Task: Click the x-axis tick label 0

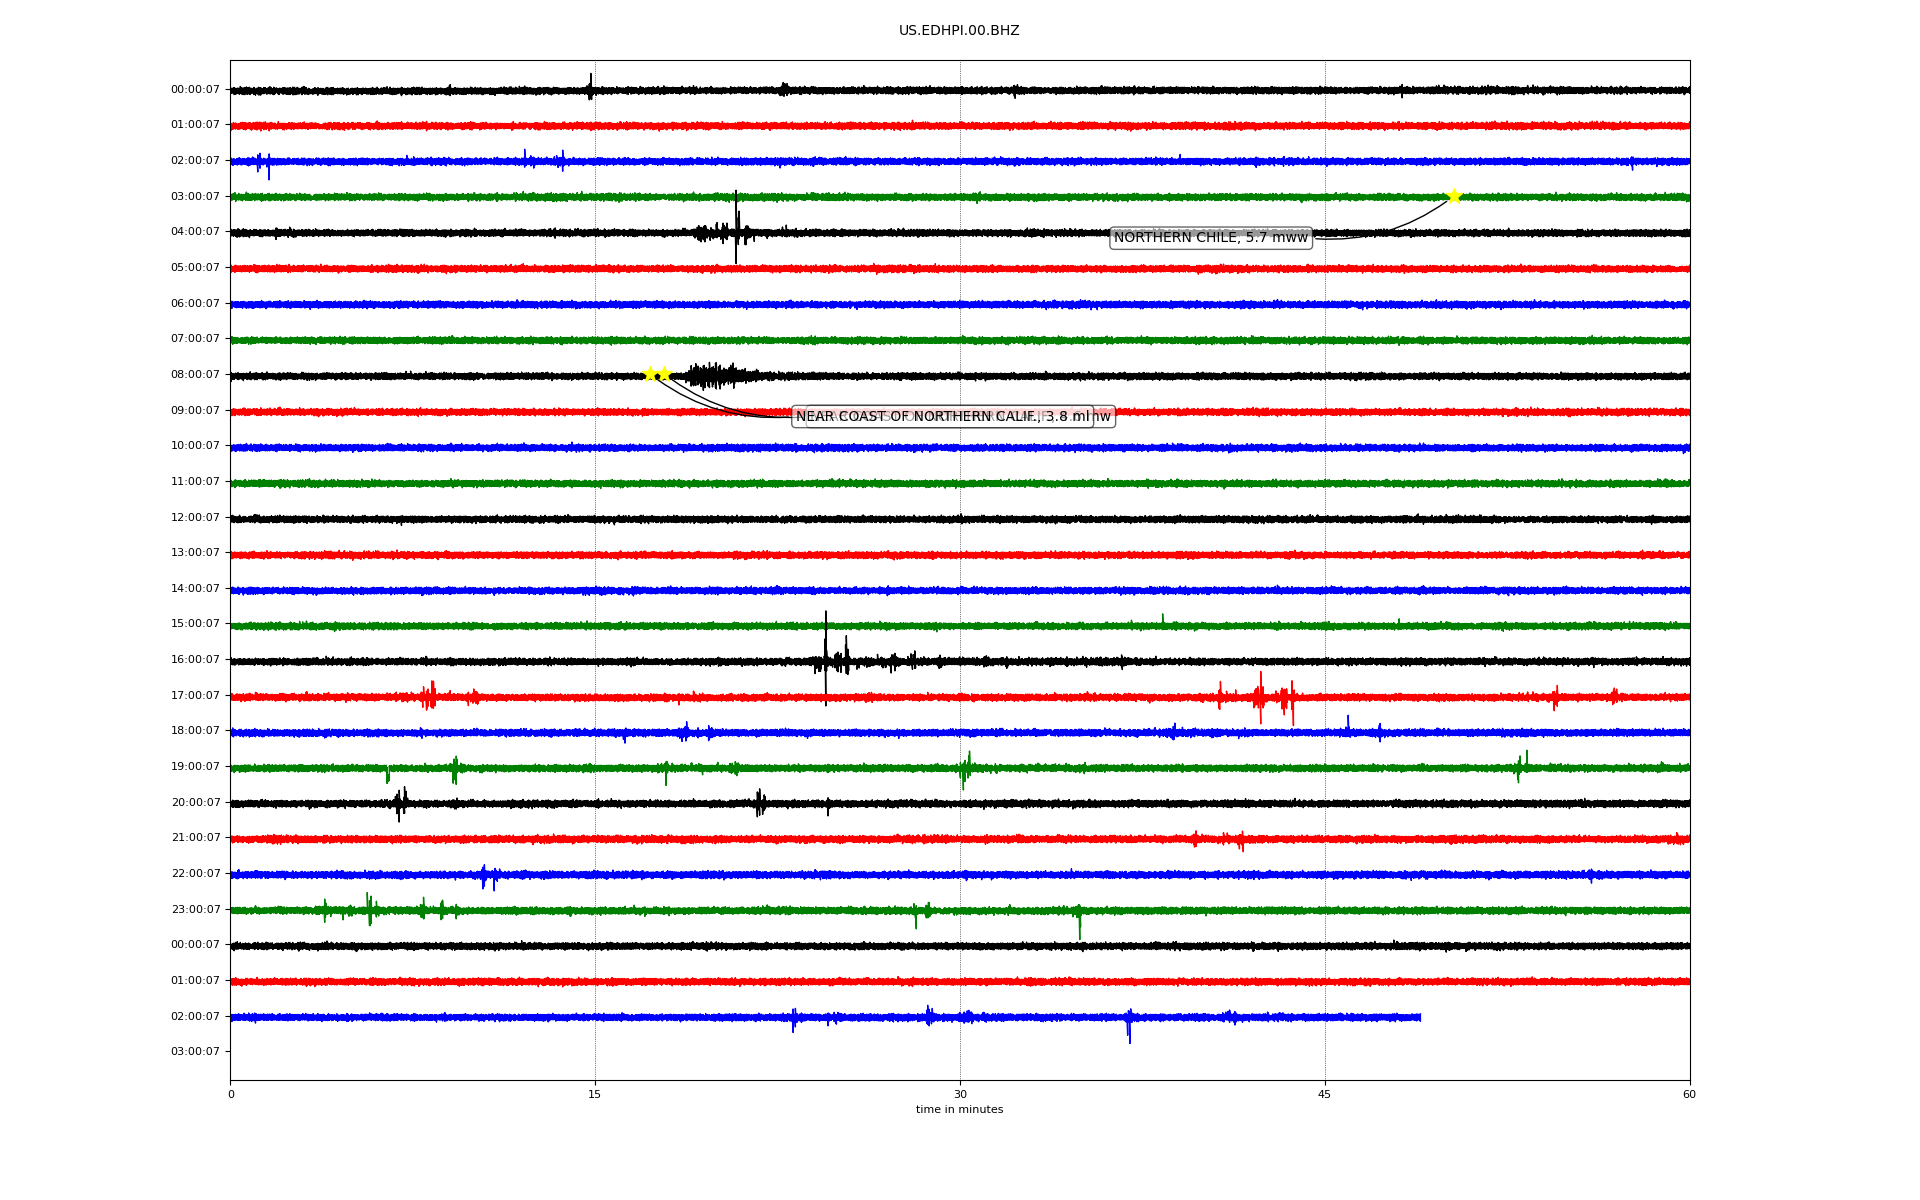Action: (231, 1095)
